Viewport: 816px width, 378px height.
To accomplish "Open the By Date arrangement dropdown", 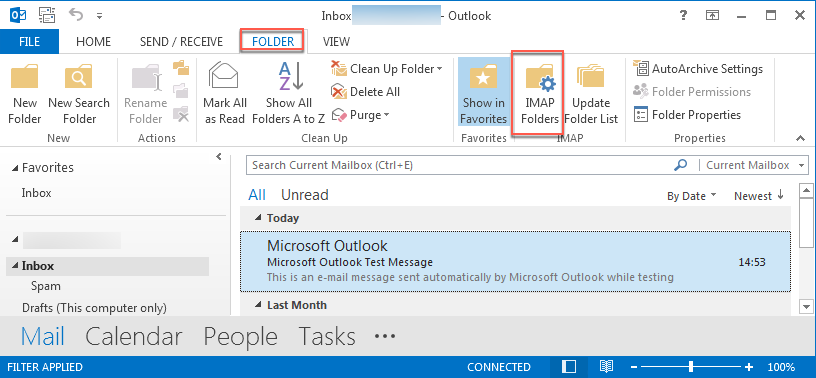I will [x=692, y=196].
